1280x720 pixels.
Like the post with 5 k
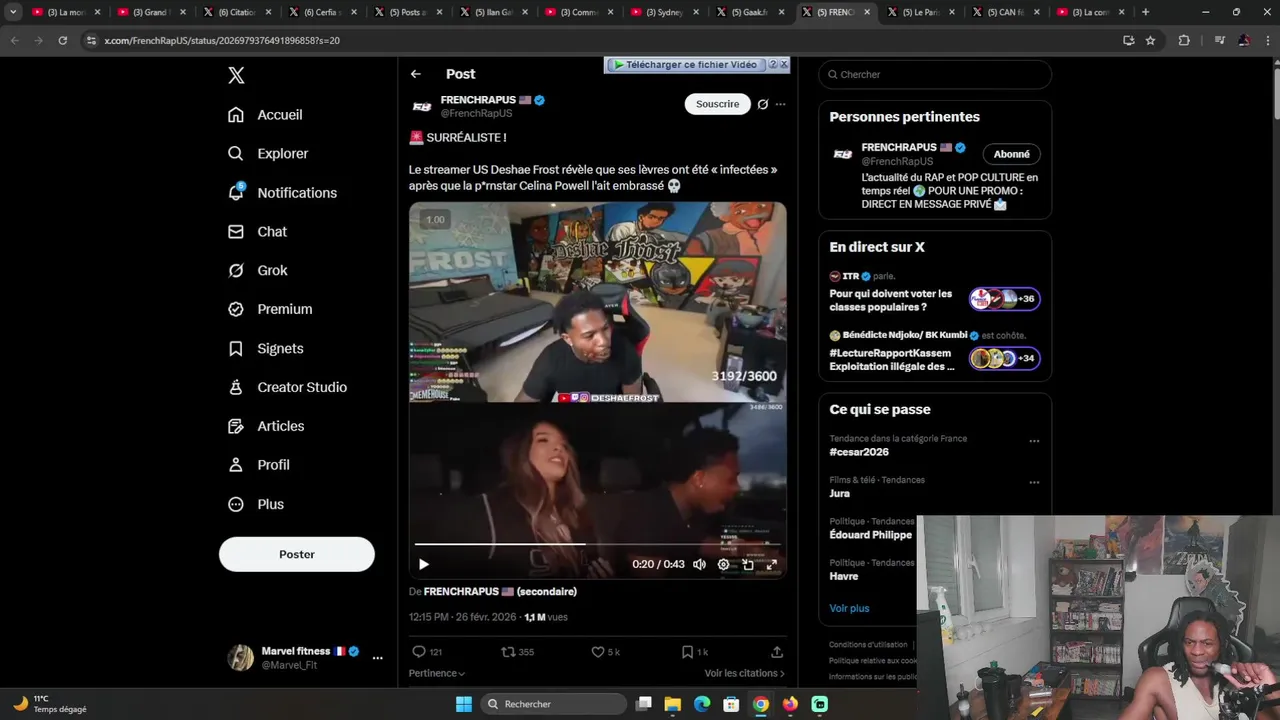coord(605,652)
